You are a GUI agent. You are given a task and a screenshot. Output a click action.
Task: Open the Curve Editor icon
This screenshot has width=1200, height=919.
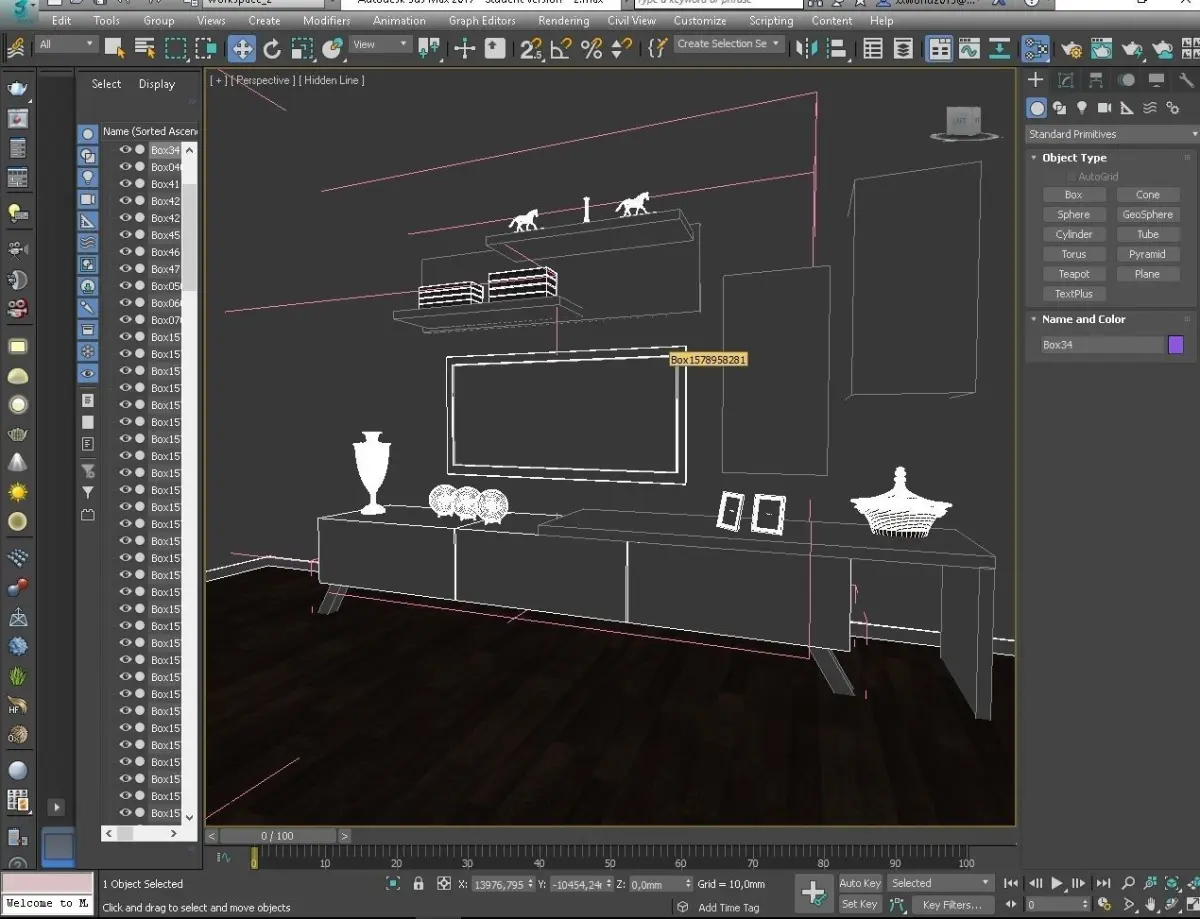(968, 48)
